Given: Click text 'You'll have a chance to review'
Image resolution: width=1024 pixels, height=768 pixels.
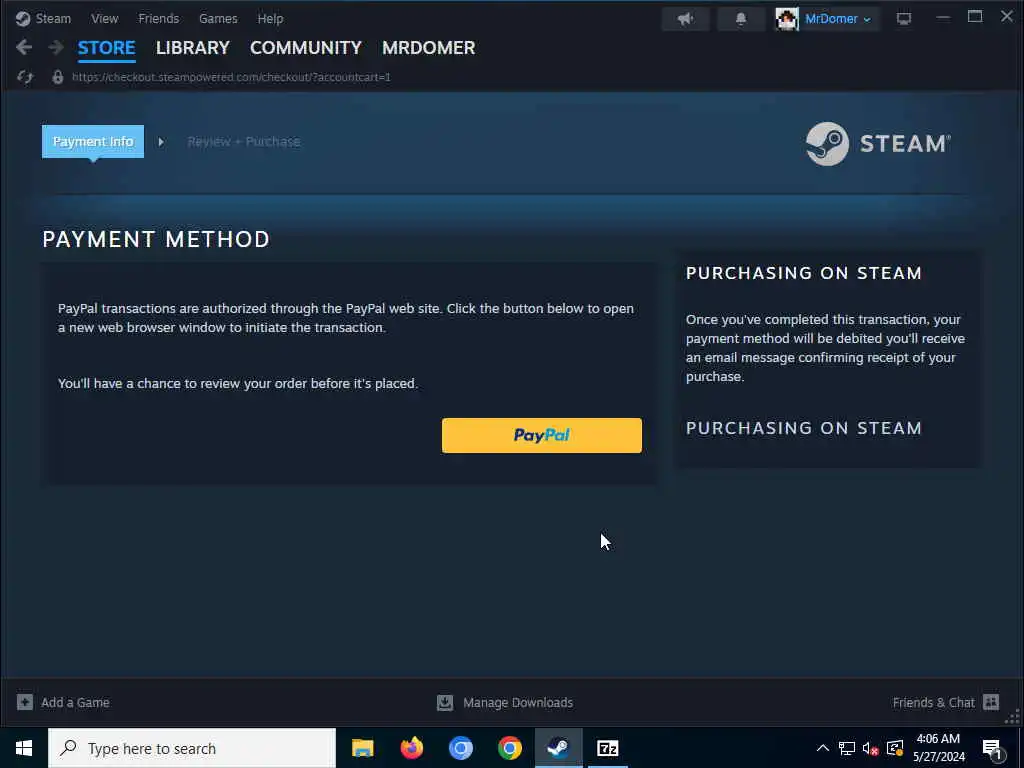Looking at the screenshot, I should coord(238,383).
